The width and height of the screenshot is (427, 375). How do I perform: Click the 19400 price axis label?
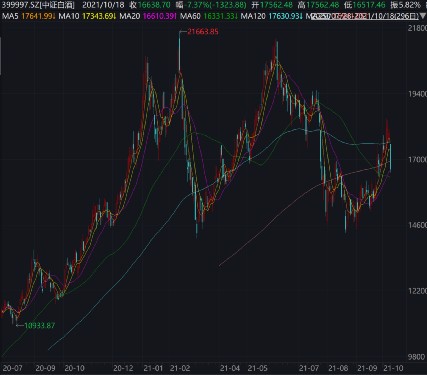pos(417,94)
